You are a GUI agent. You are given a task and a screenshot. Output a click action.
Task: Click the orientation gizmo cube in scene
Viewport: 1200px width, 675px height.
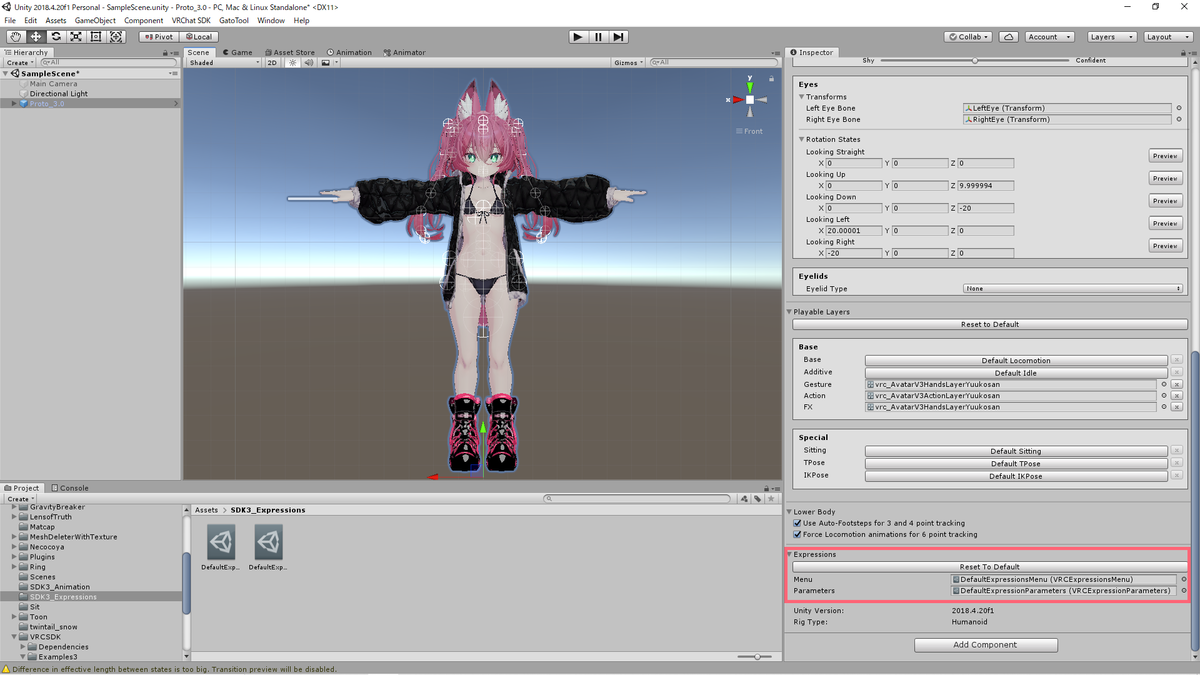pos(750,99)
